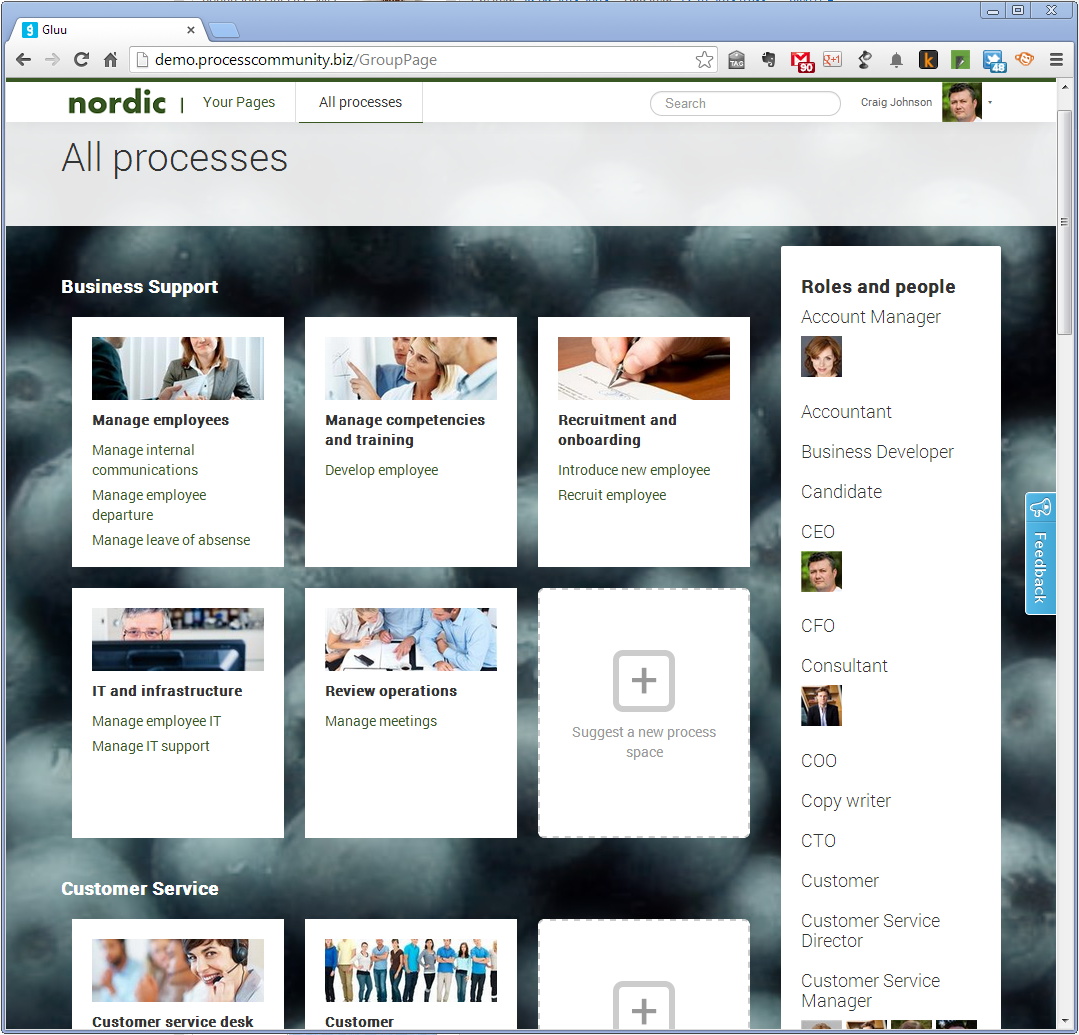Screen dimensions: 1079x1035
Task: Click Manage employees card image
Action: 178,368
